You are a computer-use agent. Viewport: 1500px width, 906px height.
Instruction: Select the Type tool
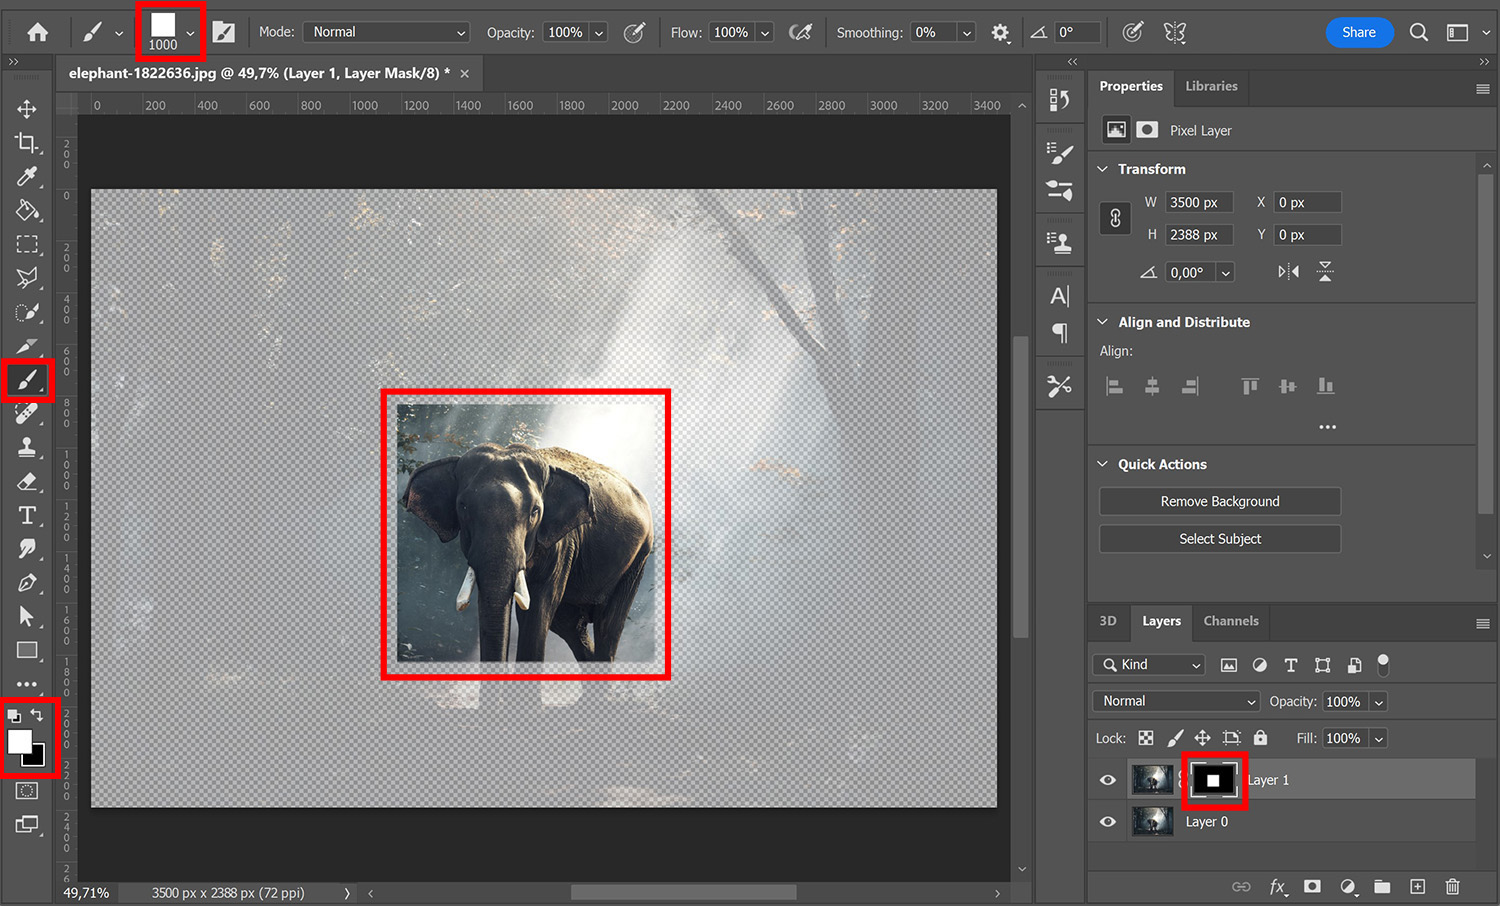(27, 515)
